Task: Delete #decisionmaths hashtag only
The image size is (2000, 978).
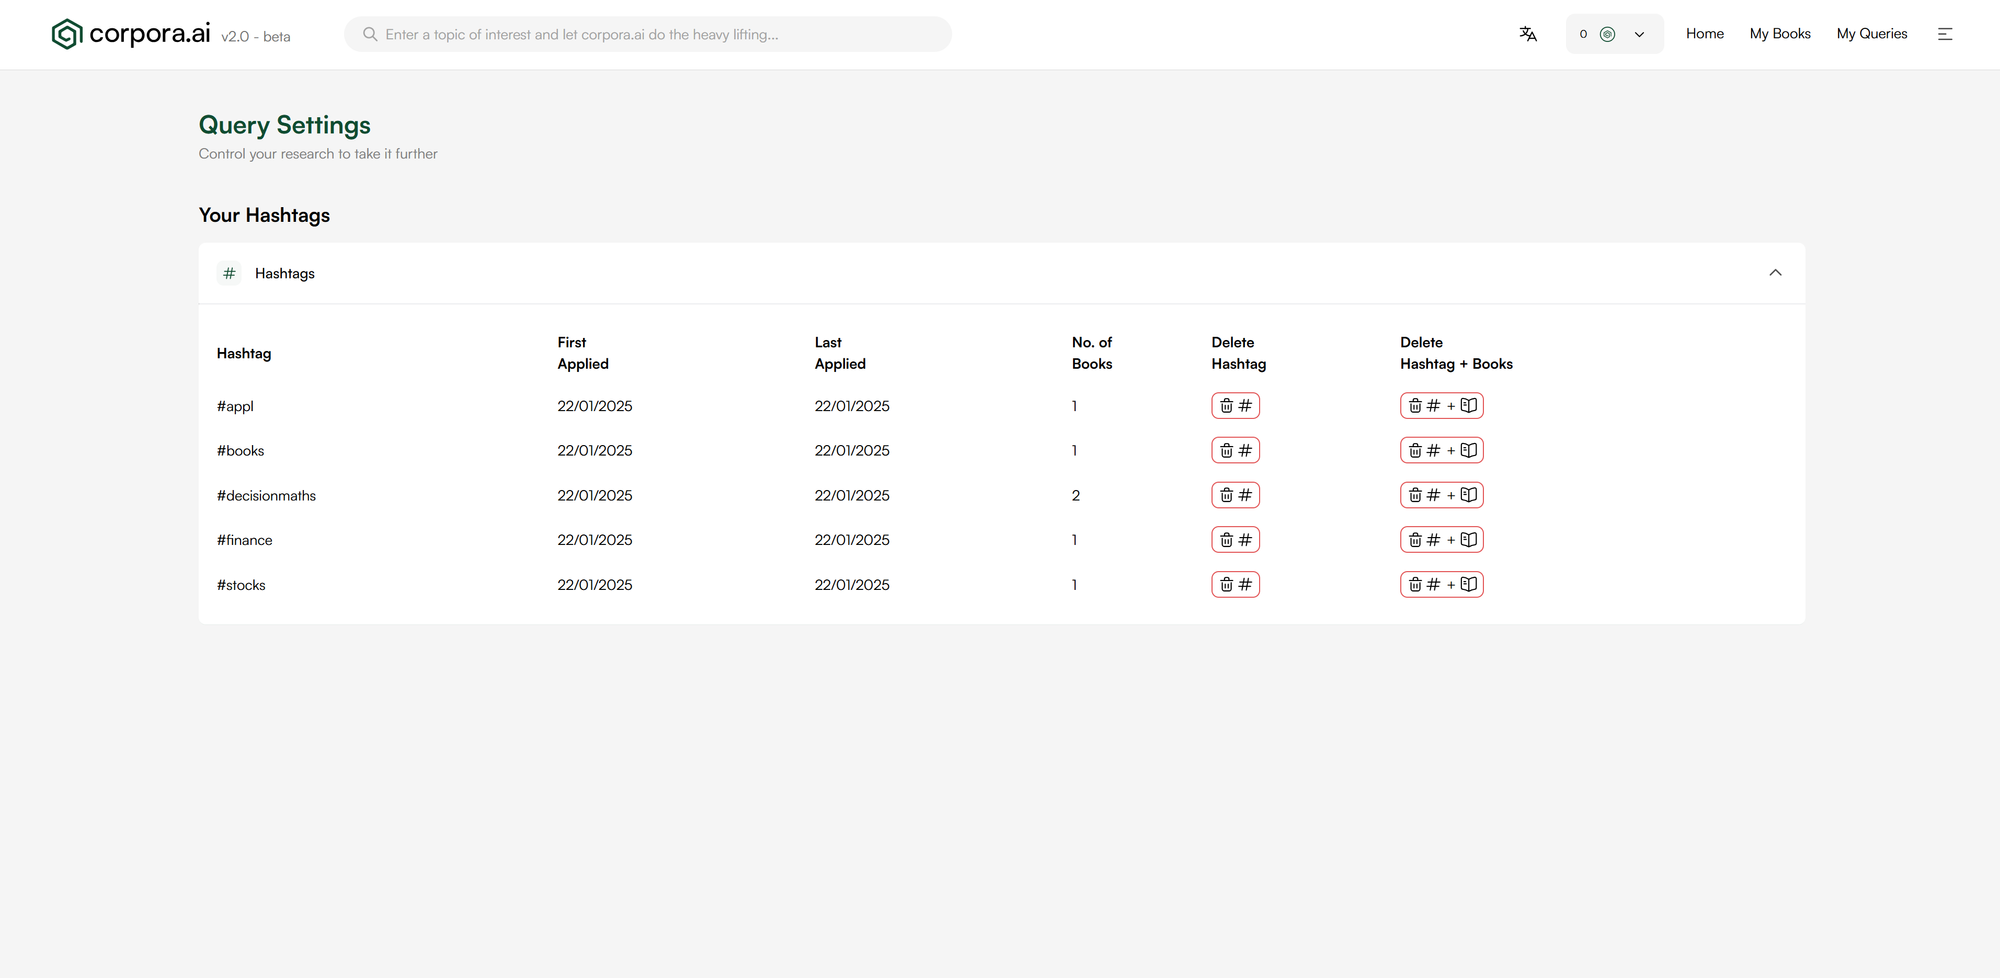Action: pyautogui.click(x=1235, y=495)
